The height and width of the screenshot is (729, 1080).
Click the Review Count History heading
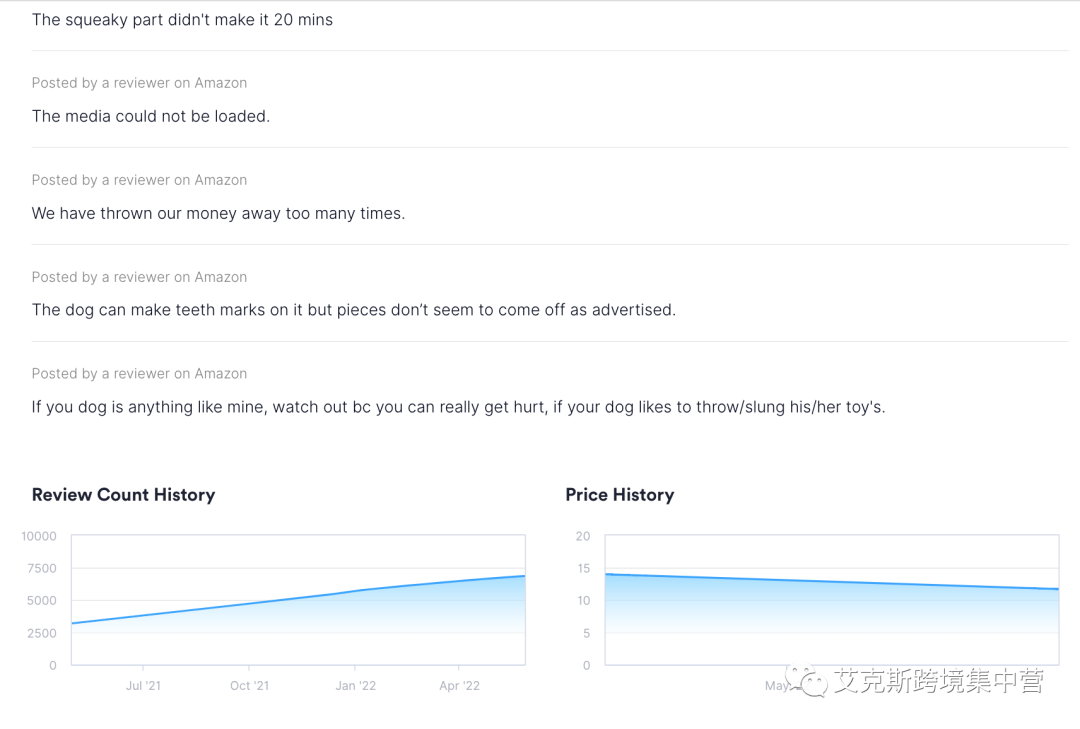[123, 495]
